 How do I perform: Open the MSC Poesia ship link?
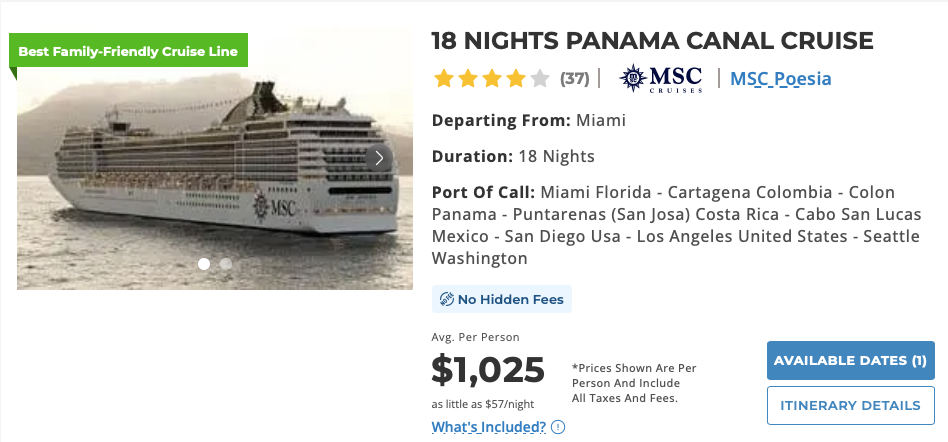tap(781, 78)
